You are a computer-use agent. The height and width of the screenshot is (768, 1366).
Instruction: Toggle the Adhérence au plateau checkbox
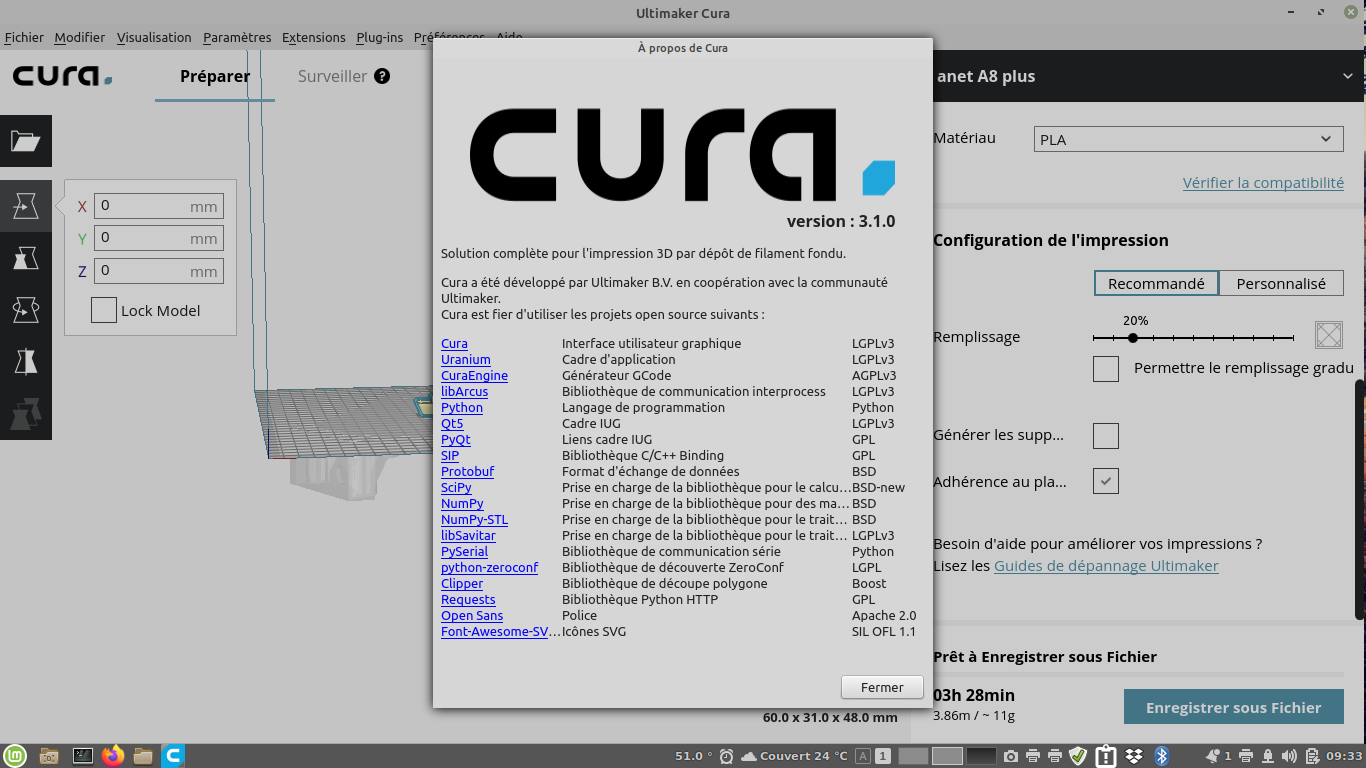[1106, 481]
